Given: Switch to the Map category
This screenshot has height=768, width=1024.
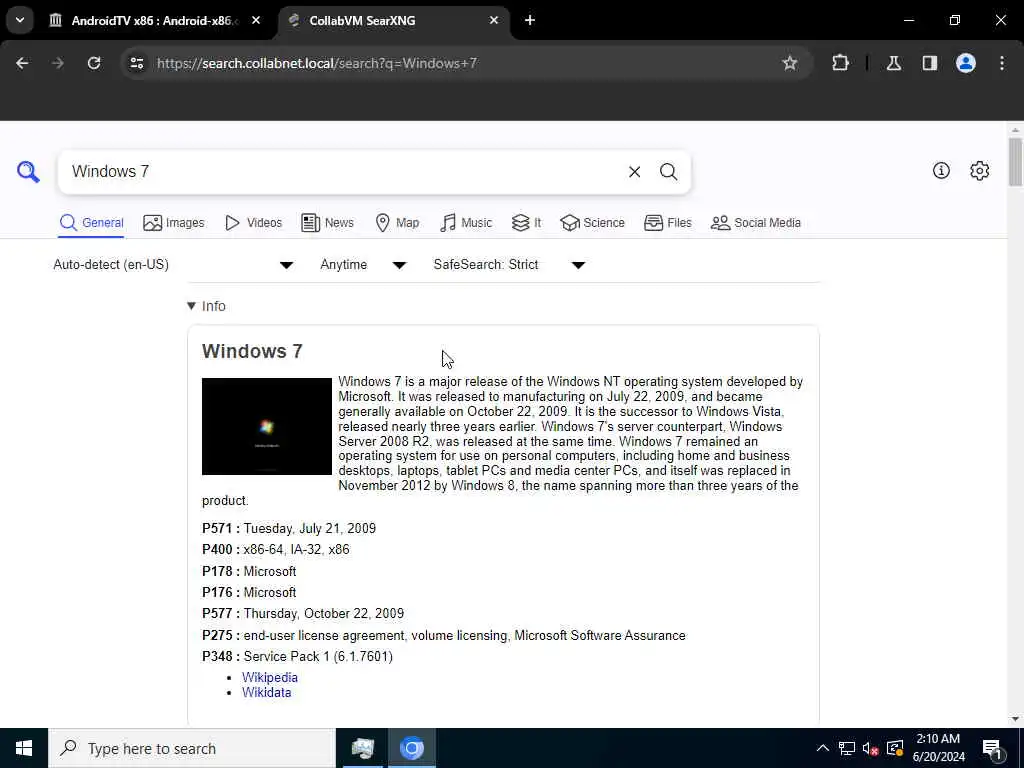Looking at the screenshot, I should (x=397, y=223).
